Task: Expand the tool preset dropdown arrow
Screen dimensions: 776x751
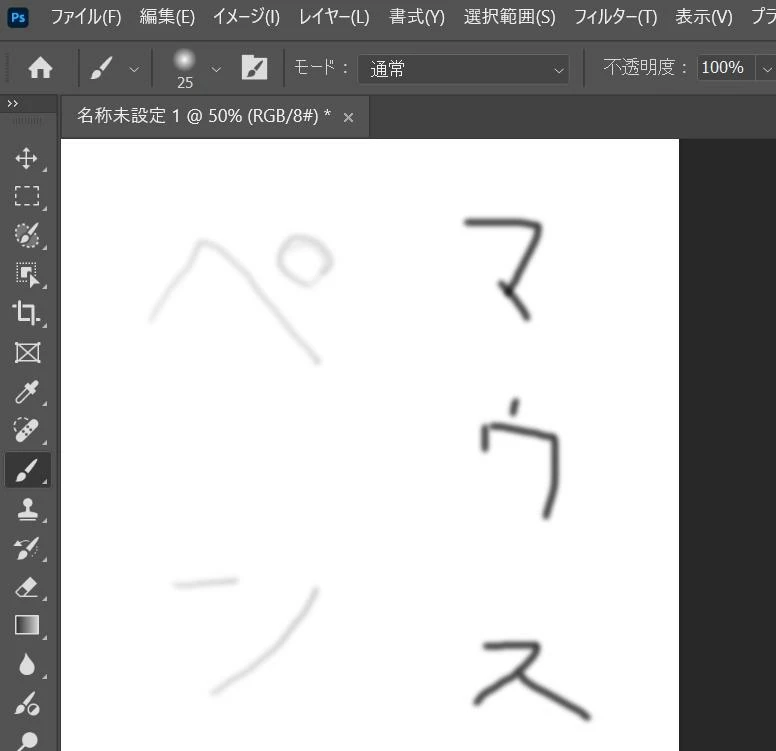Action: point(134,69)
